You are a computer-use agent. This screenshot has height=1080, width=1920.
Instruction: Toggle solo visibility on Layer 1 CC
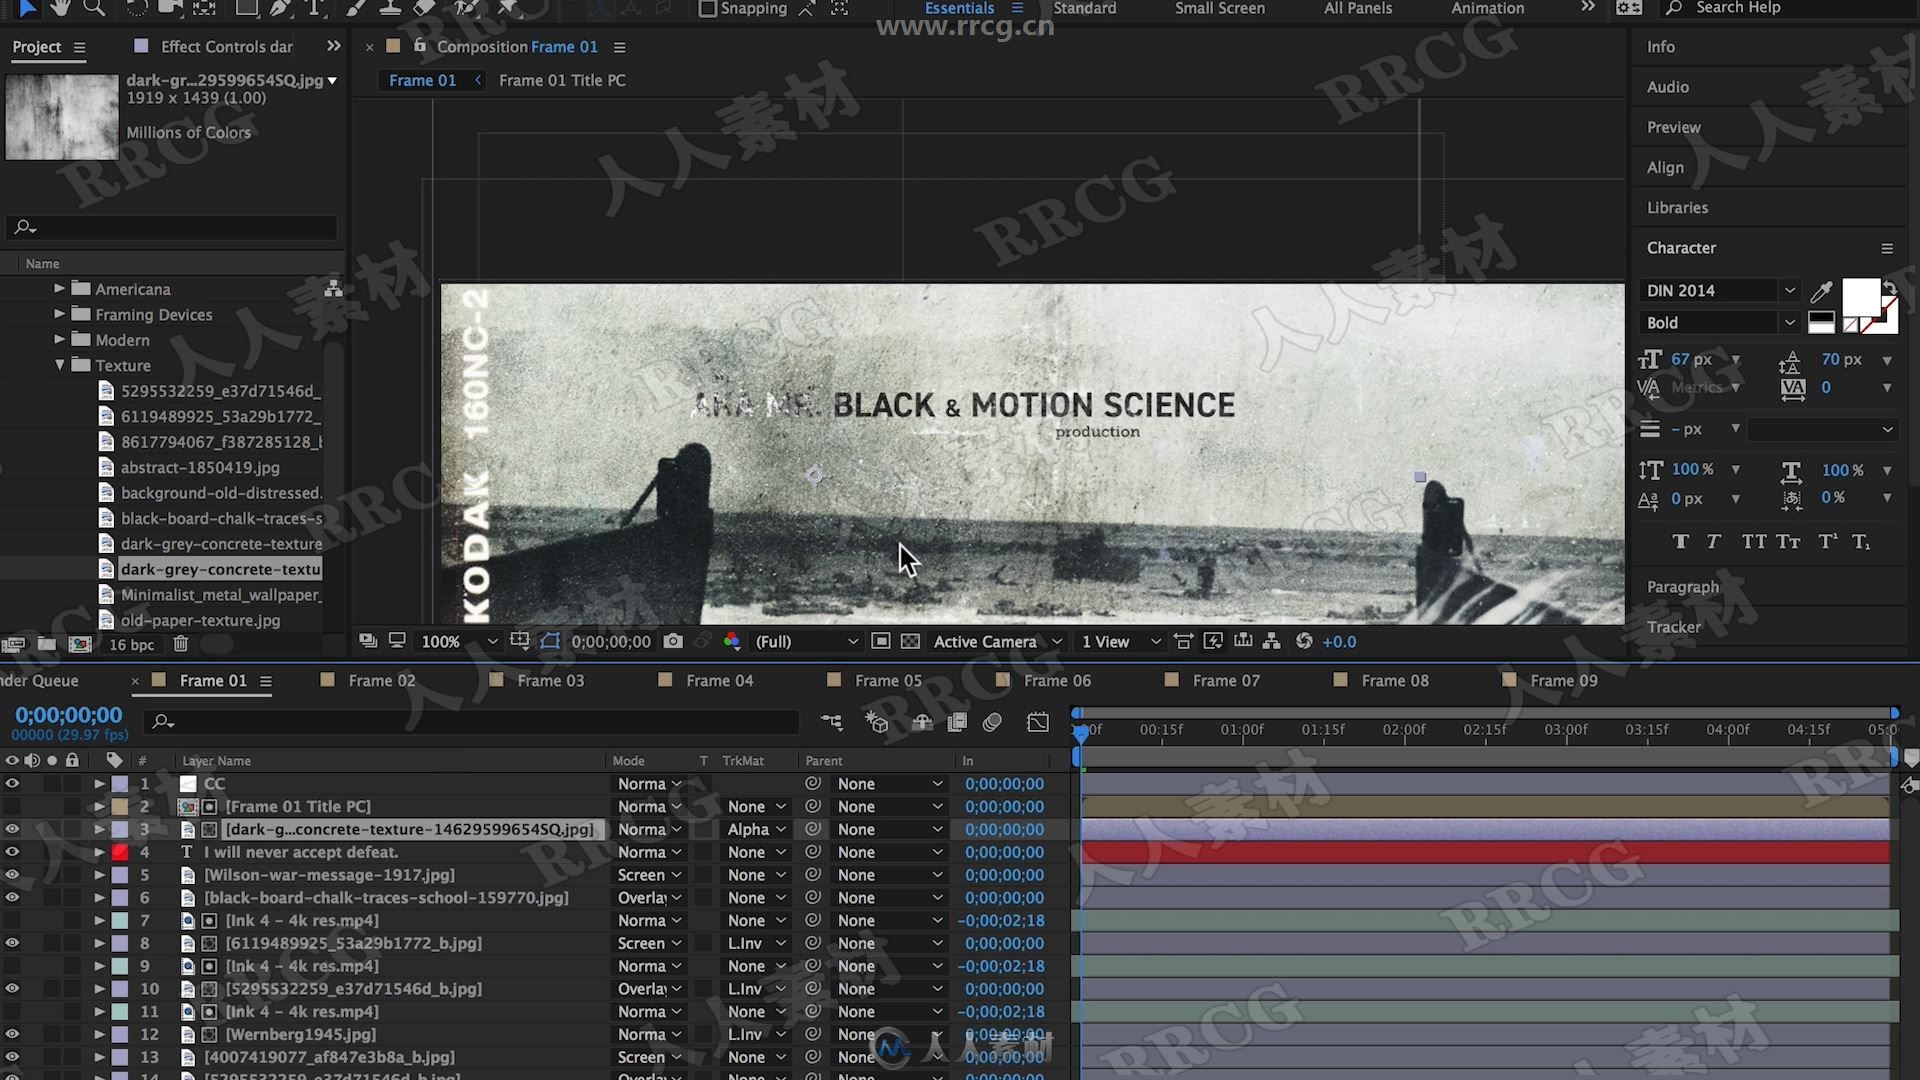pos(49,782)
